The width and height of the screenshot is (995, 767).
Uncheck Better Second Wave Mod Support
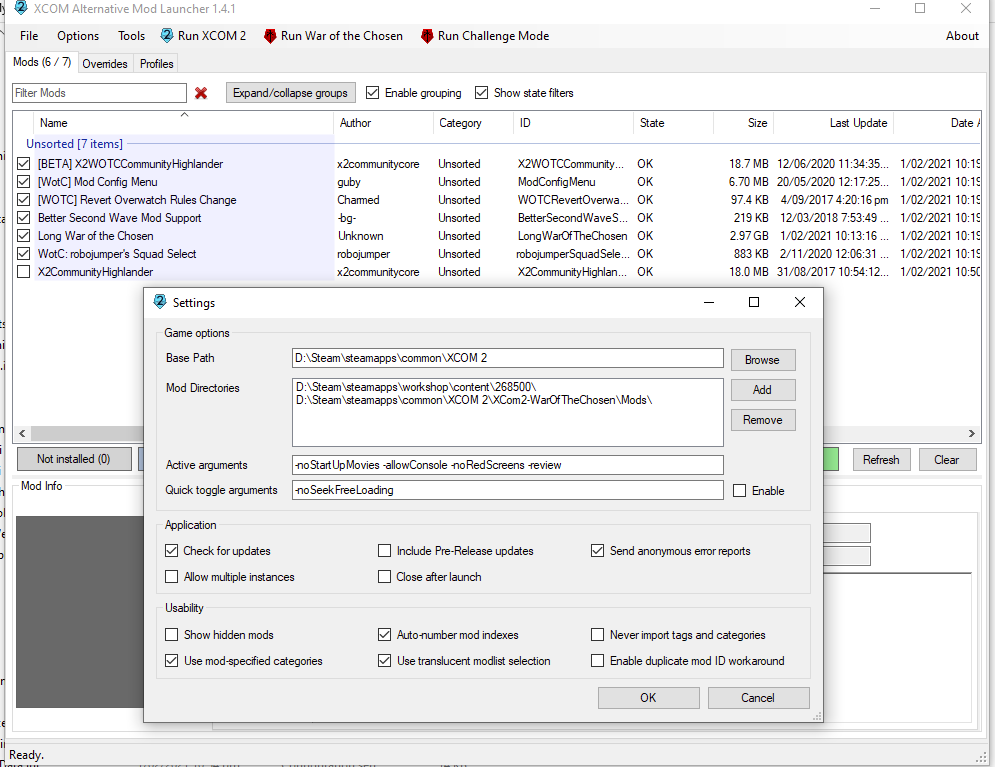pyautogui.click(x=23, y=218)
